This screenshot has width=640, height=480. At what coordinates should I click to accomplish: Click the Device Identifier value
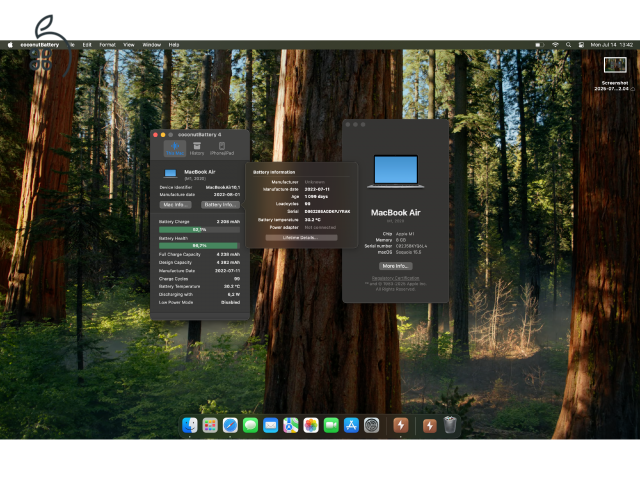coord(223,187)
